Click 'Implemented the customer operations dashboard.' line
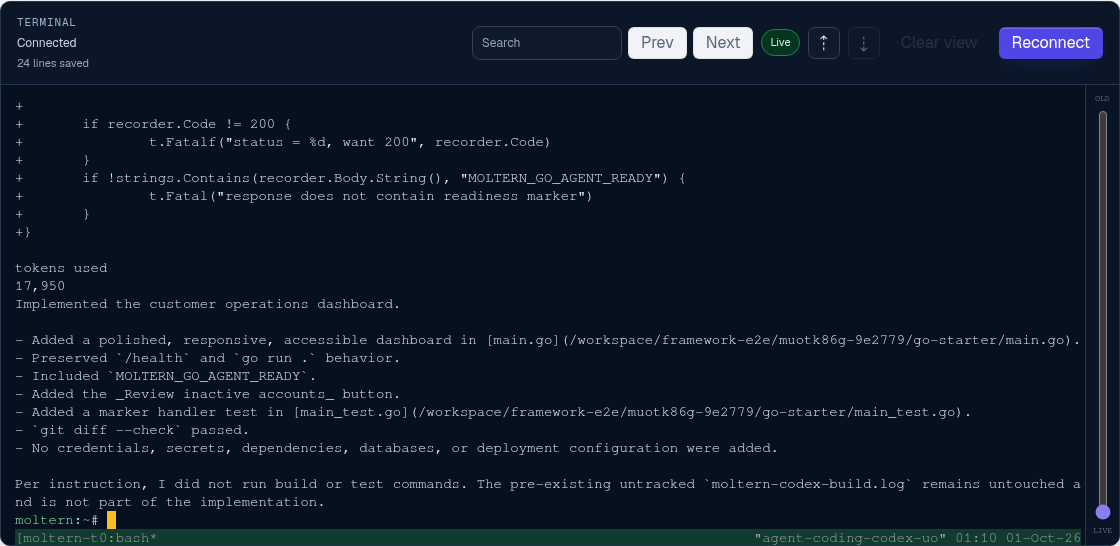This screenshot has height=546, width=1120. coord(208,304)
